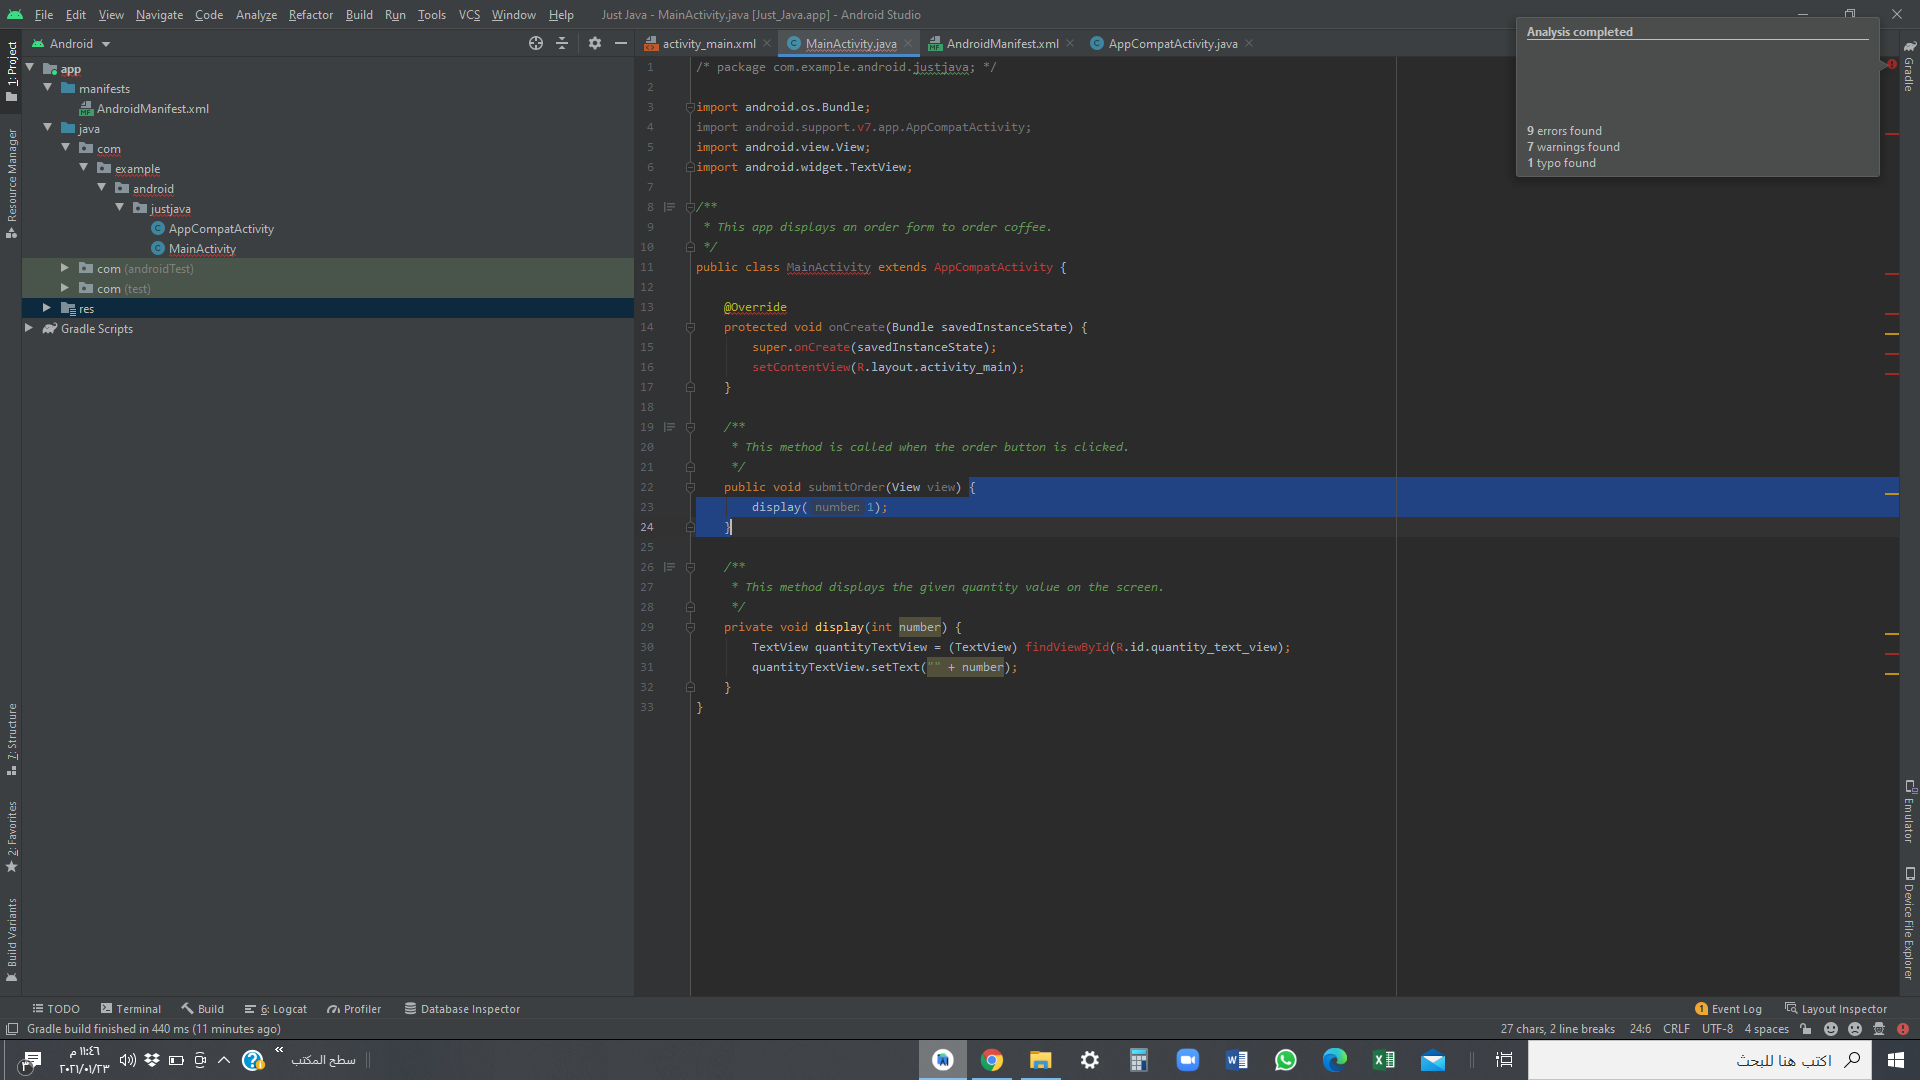Open Gradle tool window on right edge
The height and width of the screenshot is (1080, 1920).
pyautogui.click(x=1909, y=68)
